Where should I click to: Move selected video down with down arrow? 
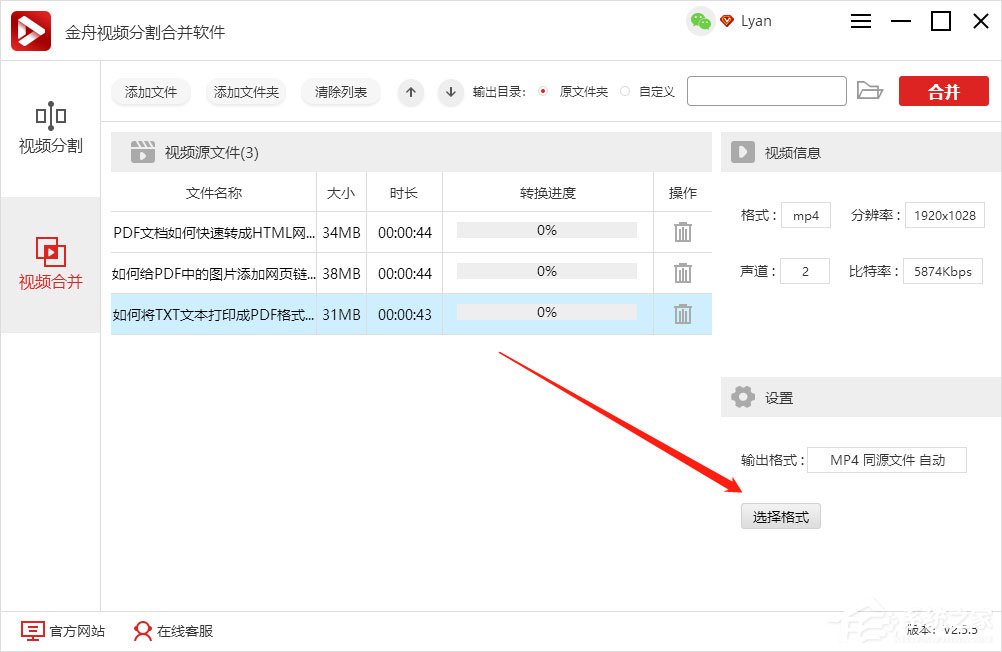(449, 92)
